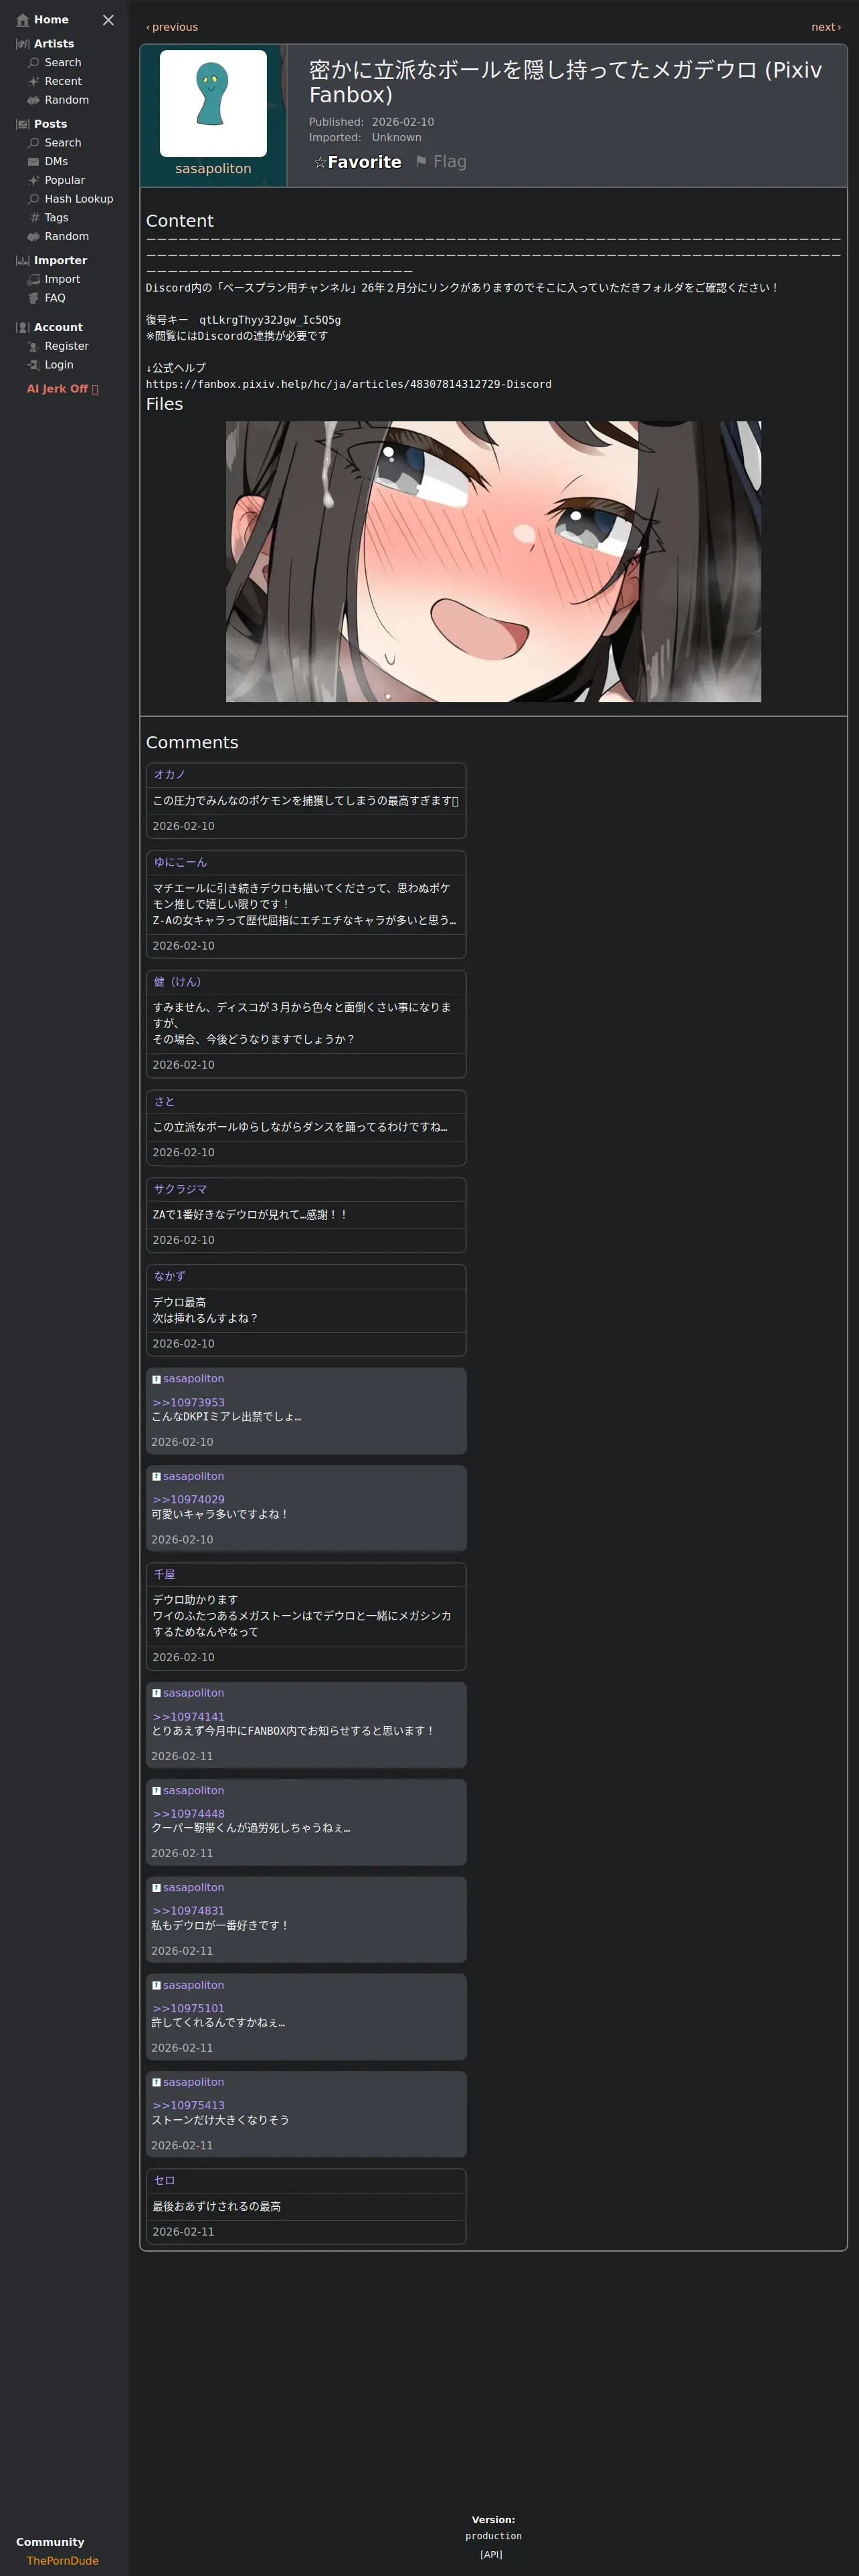859x2576 pixels.
Task: Click commenter name セロ
Action: point(164,2180)
